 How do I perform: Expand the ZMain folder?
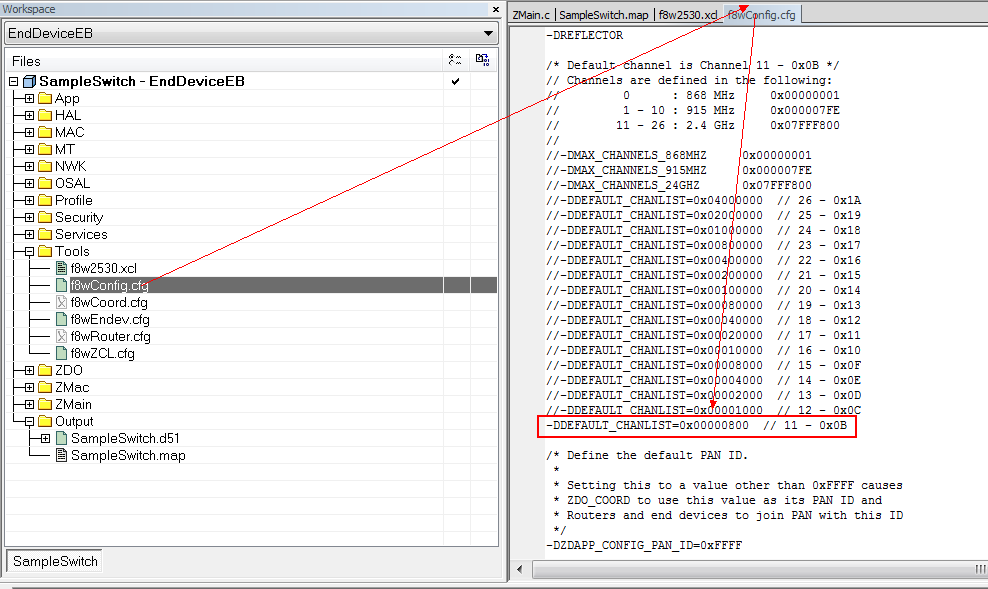click(x=30, y=405)
